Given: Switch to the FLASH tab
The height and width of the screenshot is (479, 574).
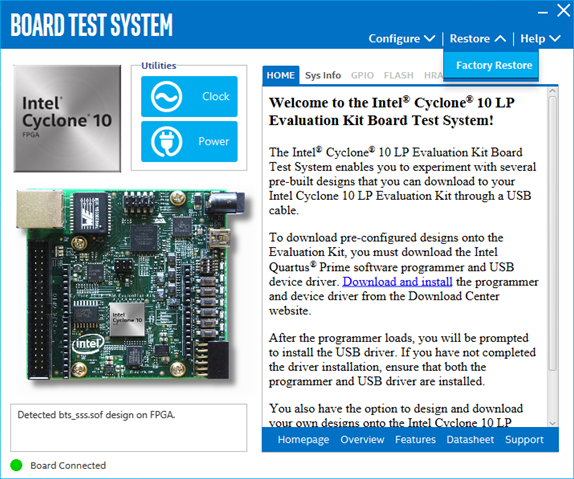Looking at the screenshot, I should (x=399, y=75).
